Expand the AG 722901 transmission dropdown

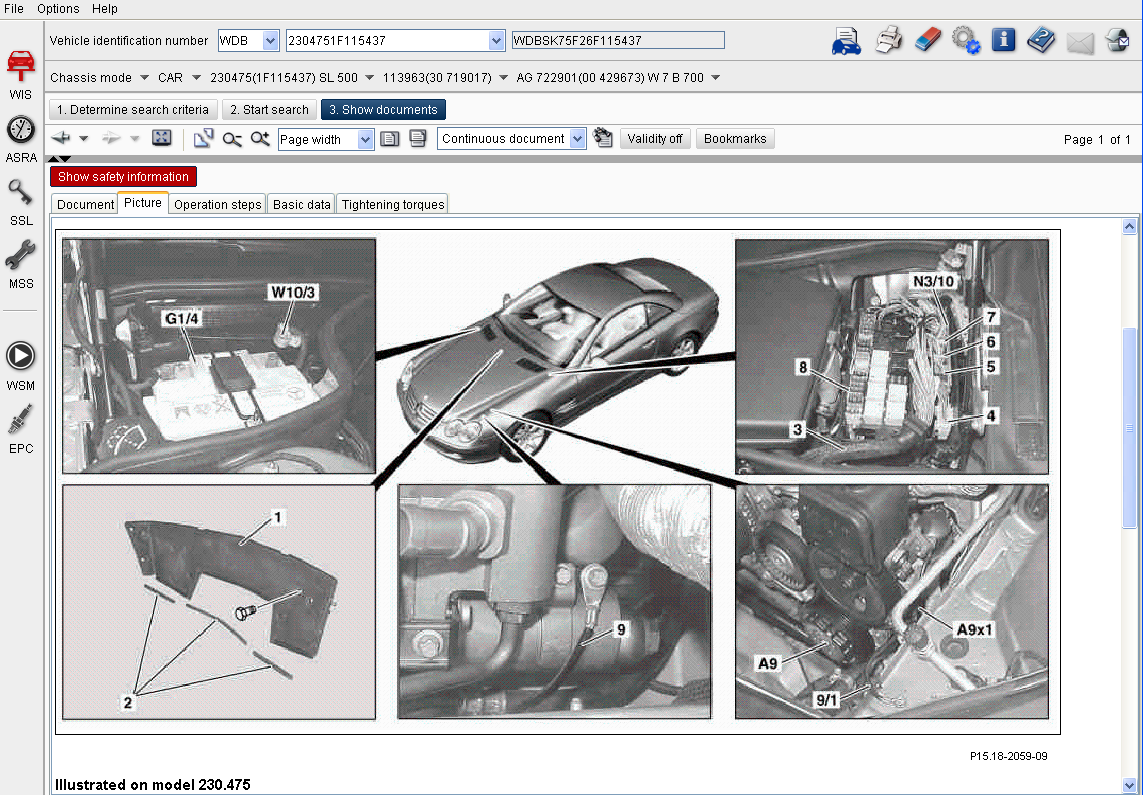(x=715, y=77)
